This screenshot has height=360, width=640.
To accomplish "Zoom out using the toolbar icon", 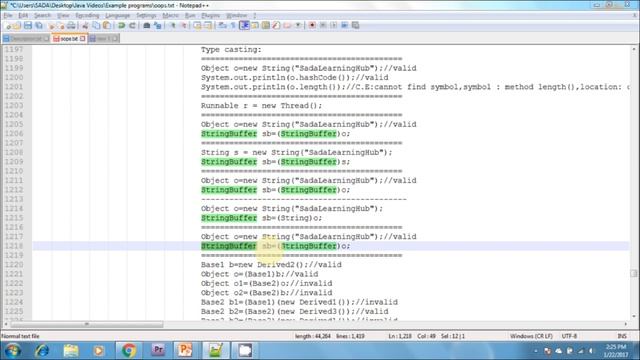I will point(184,25).
